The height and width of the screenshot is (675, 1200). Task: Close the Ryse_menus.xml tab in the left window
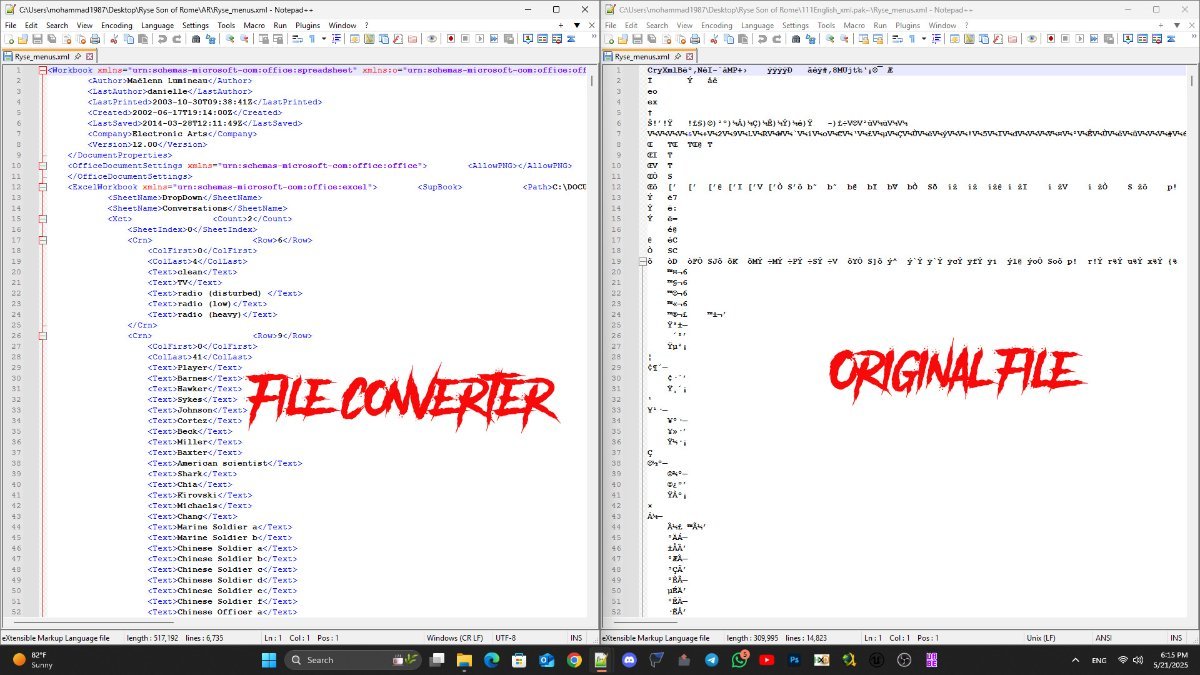click(89, 57)
